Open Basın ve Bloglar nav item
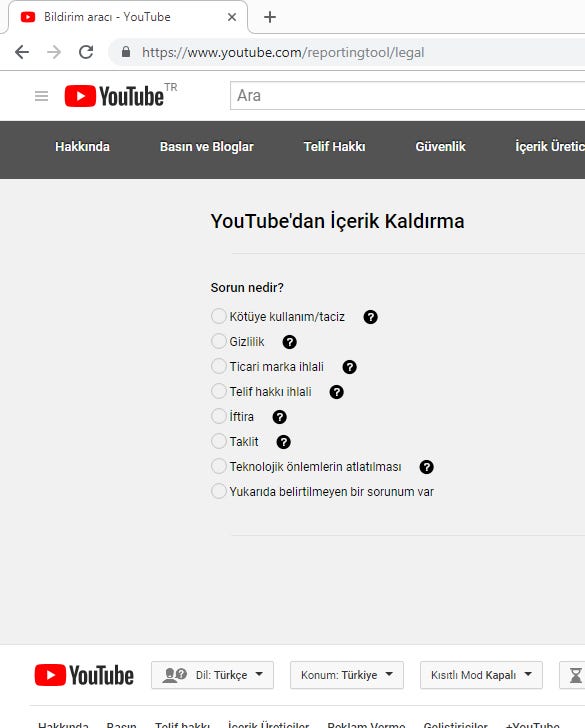Screen dimensions: 585x728 coord(207,147)
